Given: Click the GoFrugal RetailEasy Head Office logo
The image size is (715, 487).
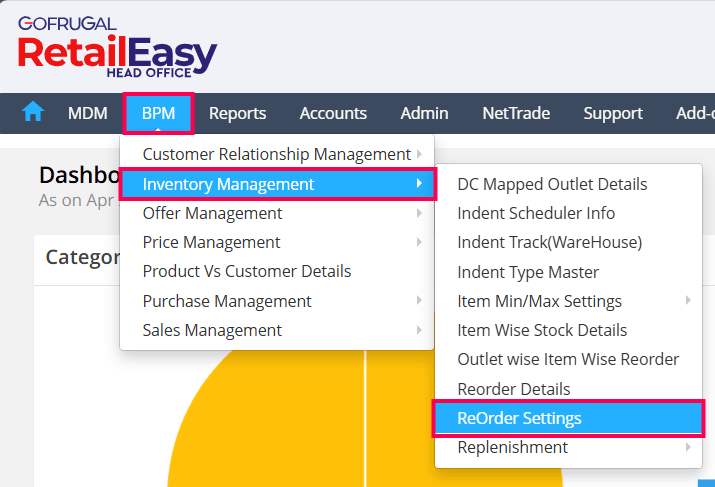Looking at the screenshot, I should pyautogui.click(x=117, y=47).
